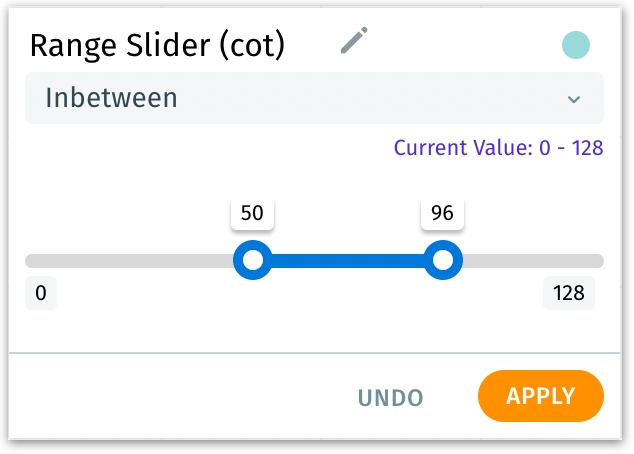Click the far left end of slider track
634x454 pixels.
(31, 261)
